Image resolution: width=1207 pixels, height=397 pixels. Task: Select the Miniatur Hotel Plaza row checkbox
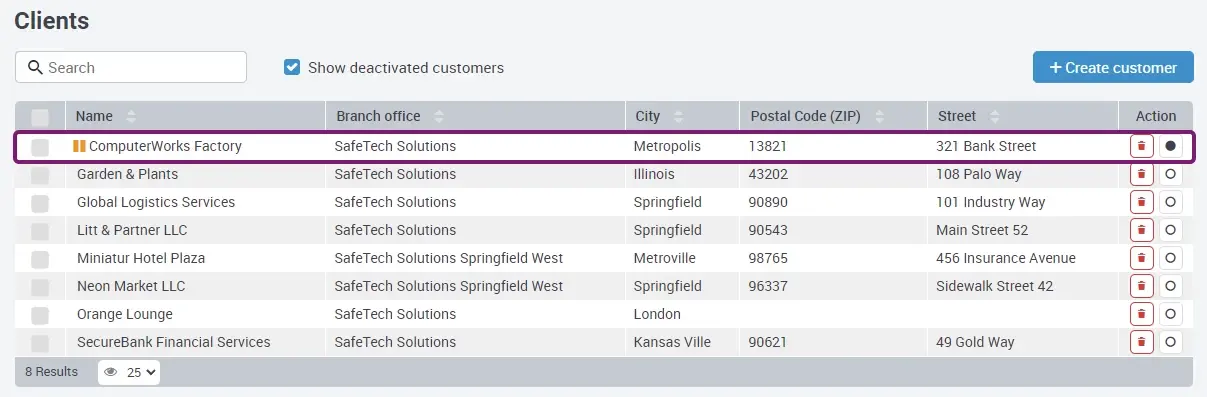pos(40,259)
